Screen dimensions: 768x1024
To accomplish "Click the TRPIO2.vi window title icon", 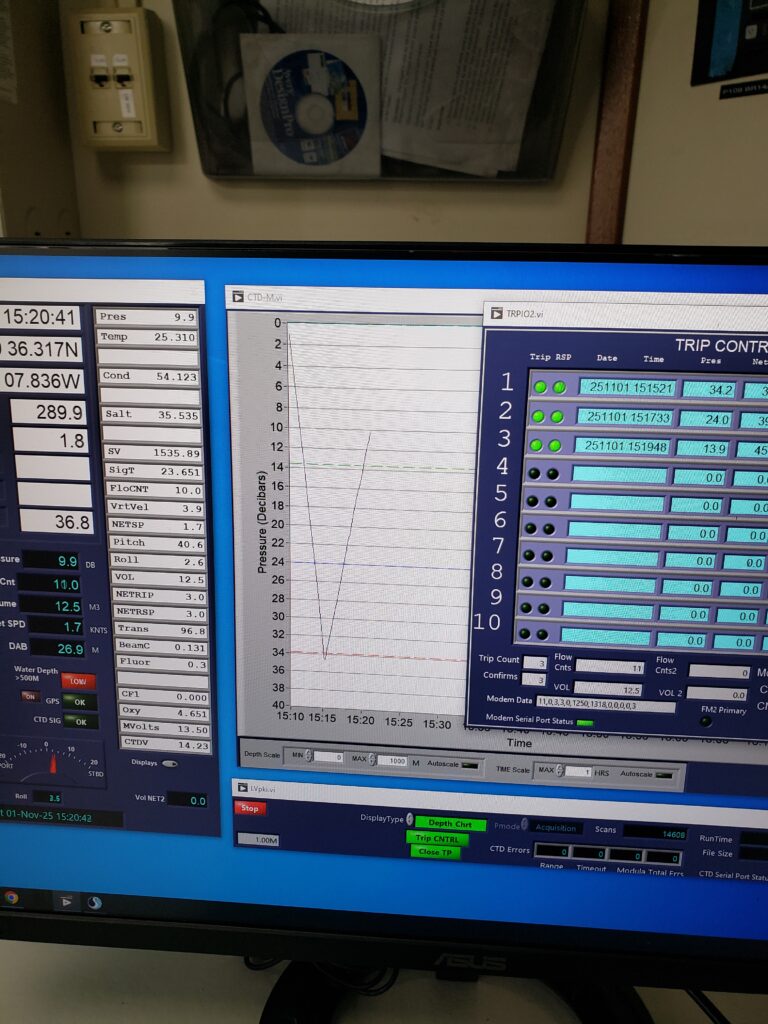I will click(x=495, y=313).
